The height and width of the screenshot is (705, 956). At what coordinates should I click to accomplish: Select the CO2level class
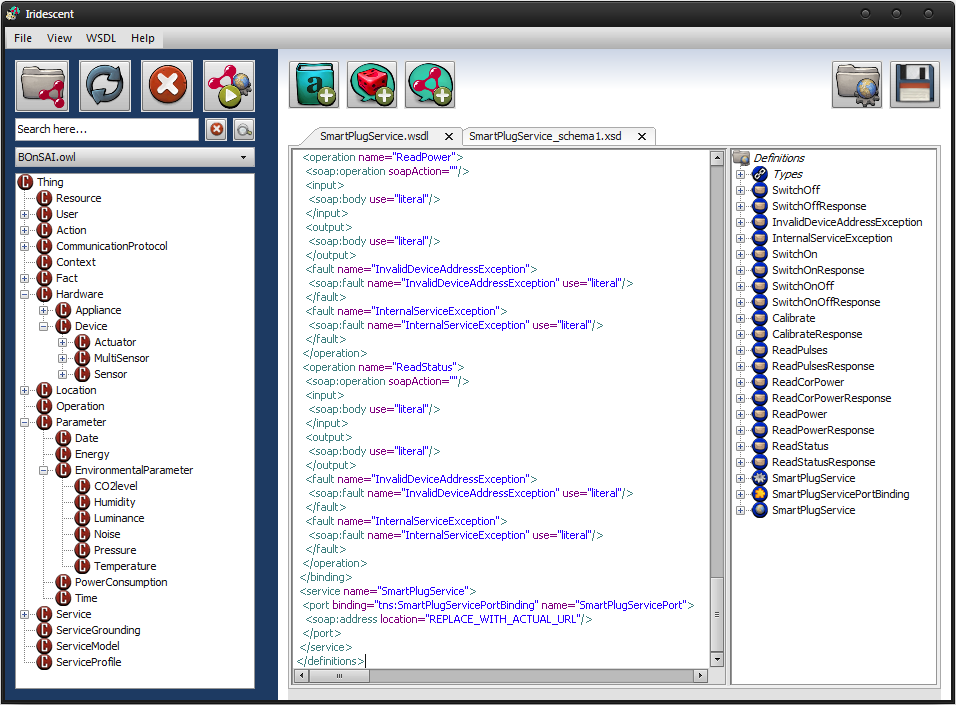(x=116, y=486)
